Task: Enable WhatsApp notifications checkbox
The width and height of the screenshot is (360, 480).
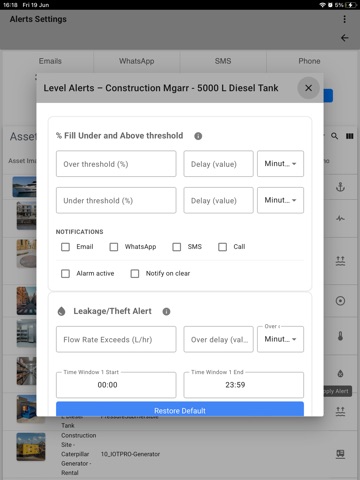Action: pyautogui.click(x=114, y=247)
